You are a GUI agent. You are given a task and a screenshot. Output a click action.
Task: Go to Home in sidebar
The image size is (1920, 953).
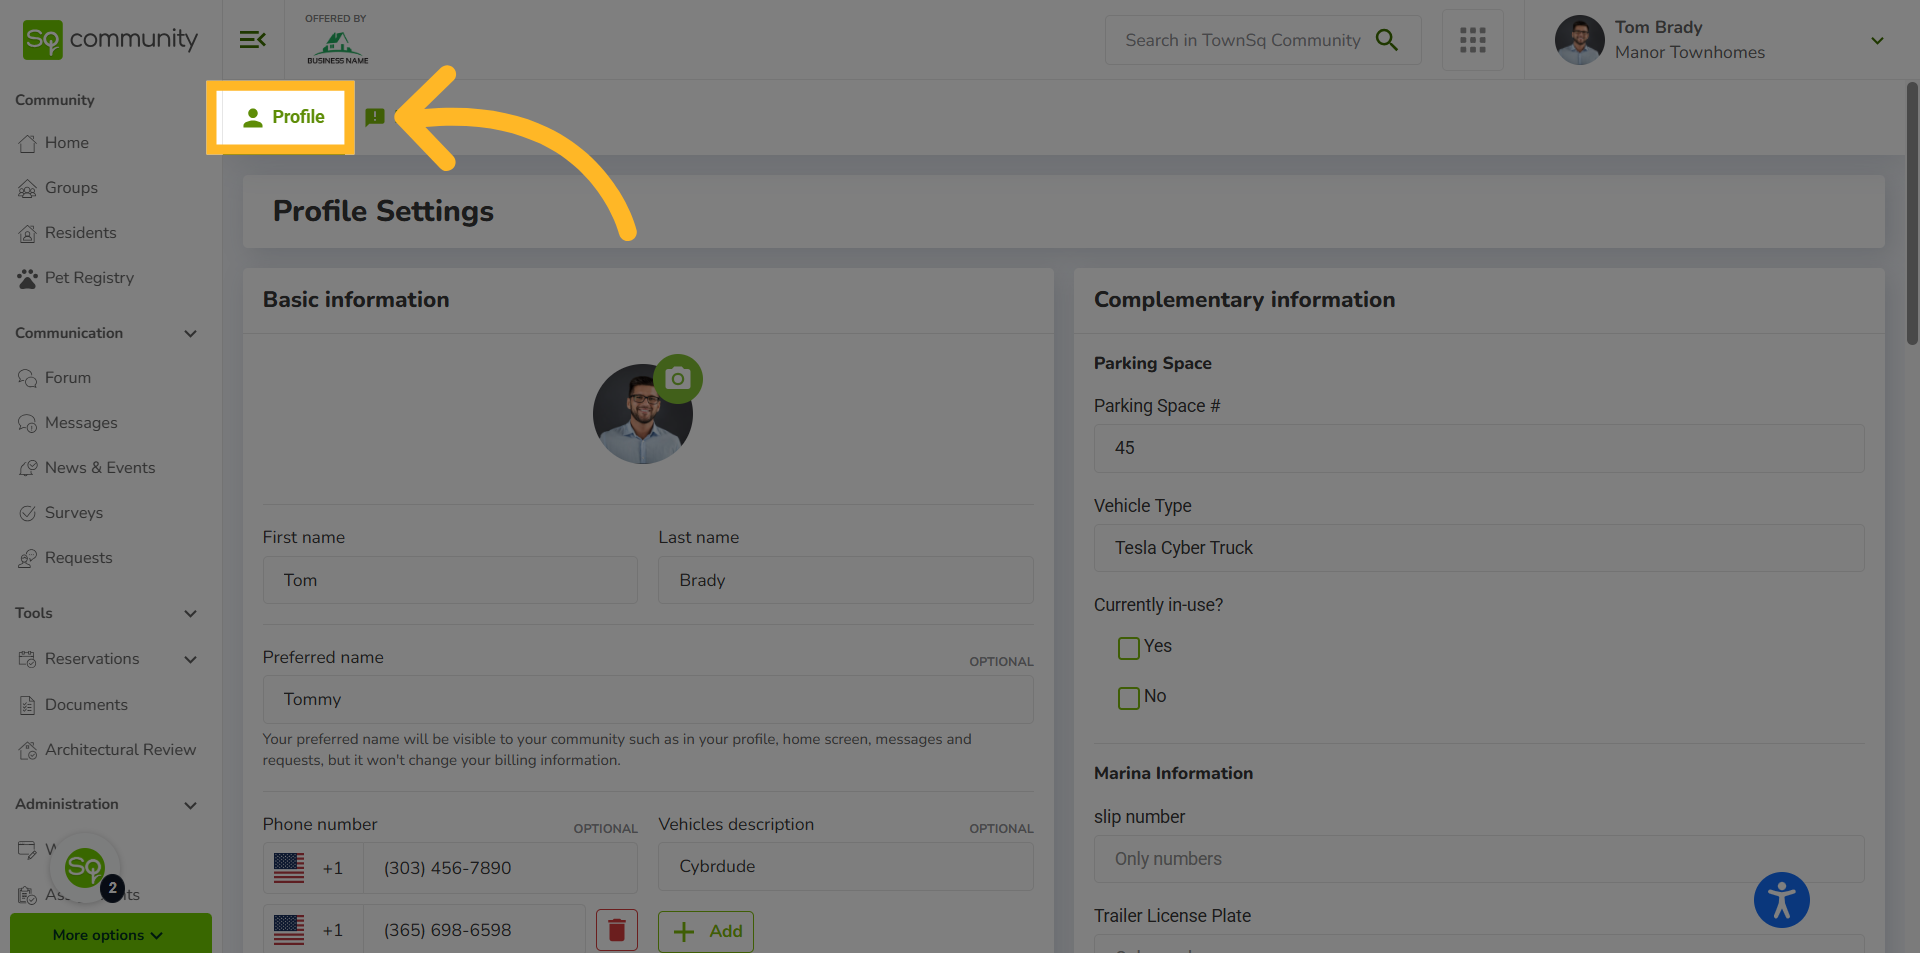67,143
